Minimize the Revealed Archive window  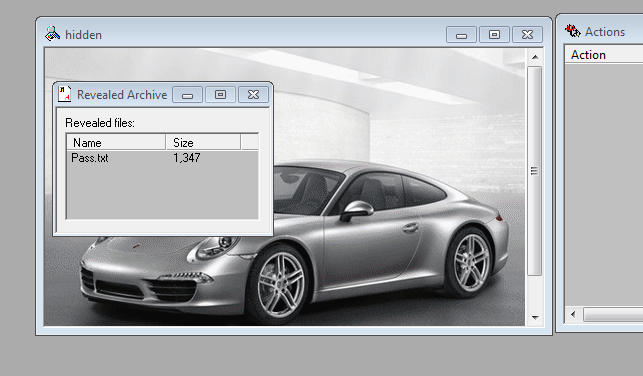click(187, 95)
